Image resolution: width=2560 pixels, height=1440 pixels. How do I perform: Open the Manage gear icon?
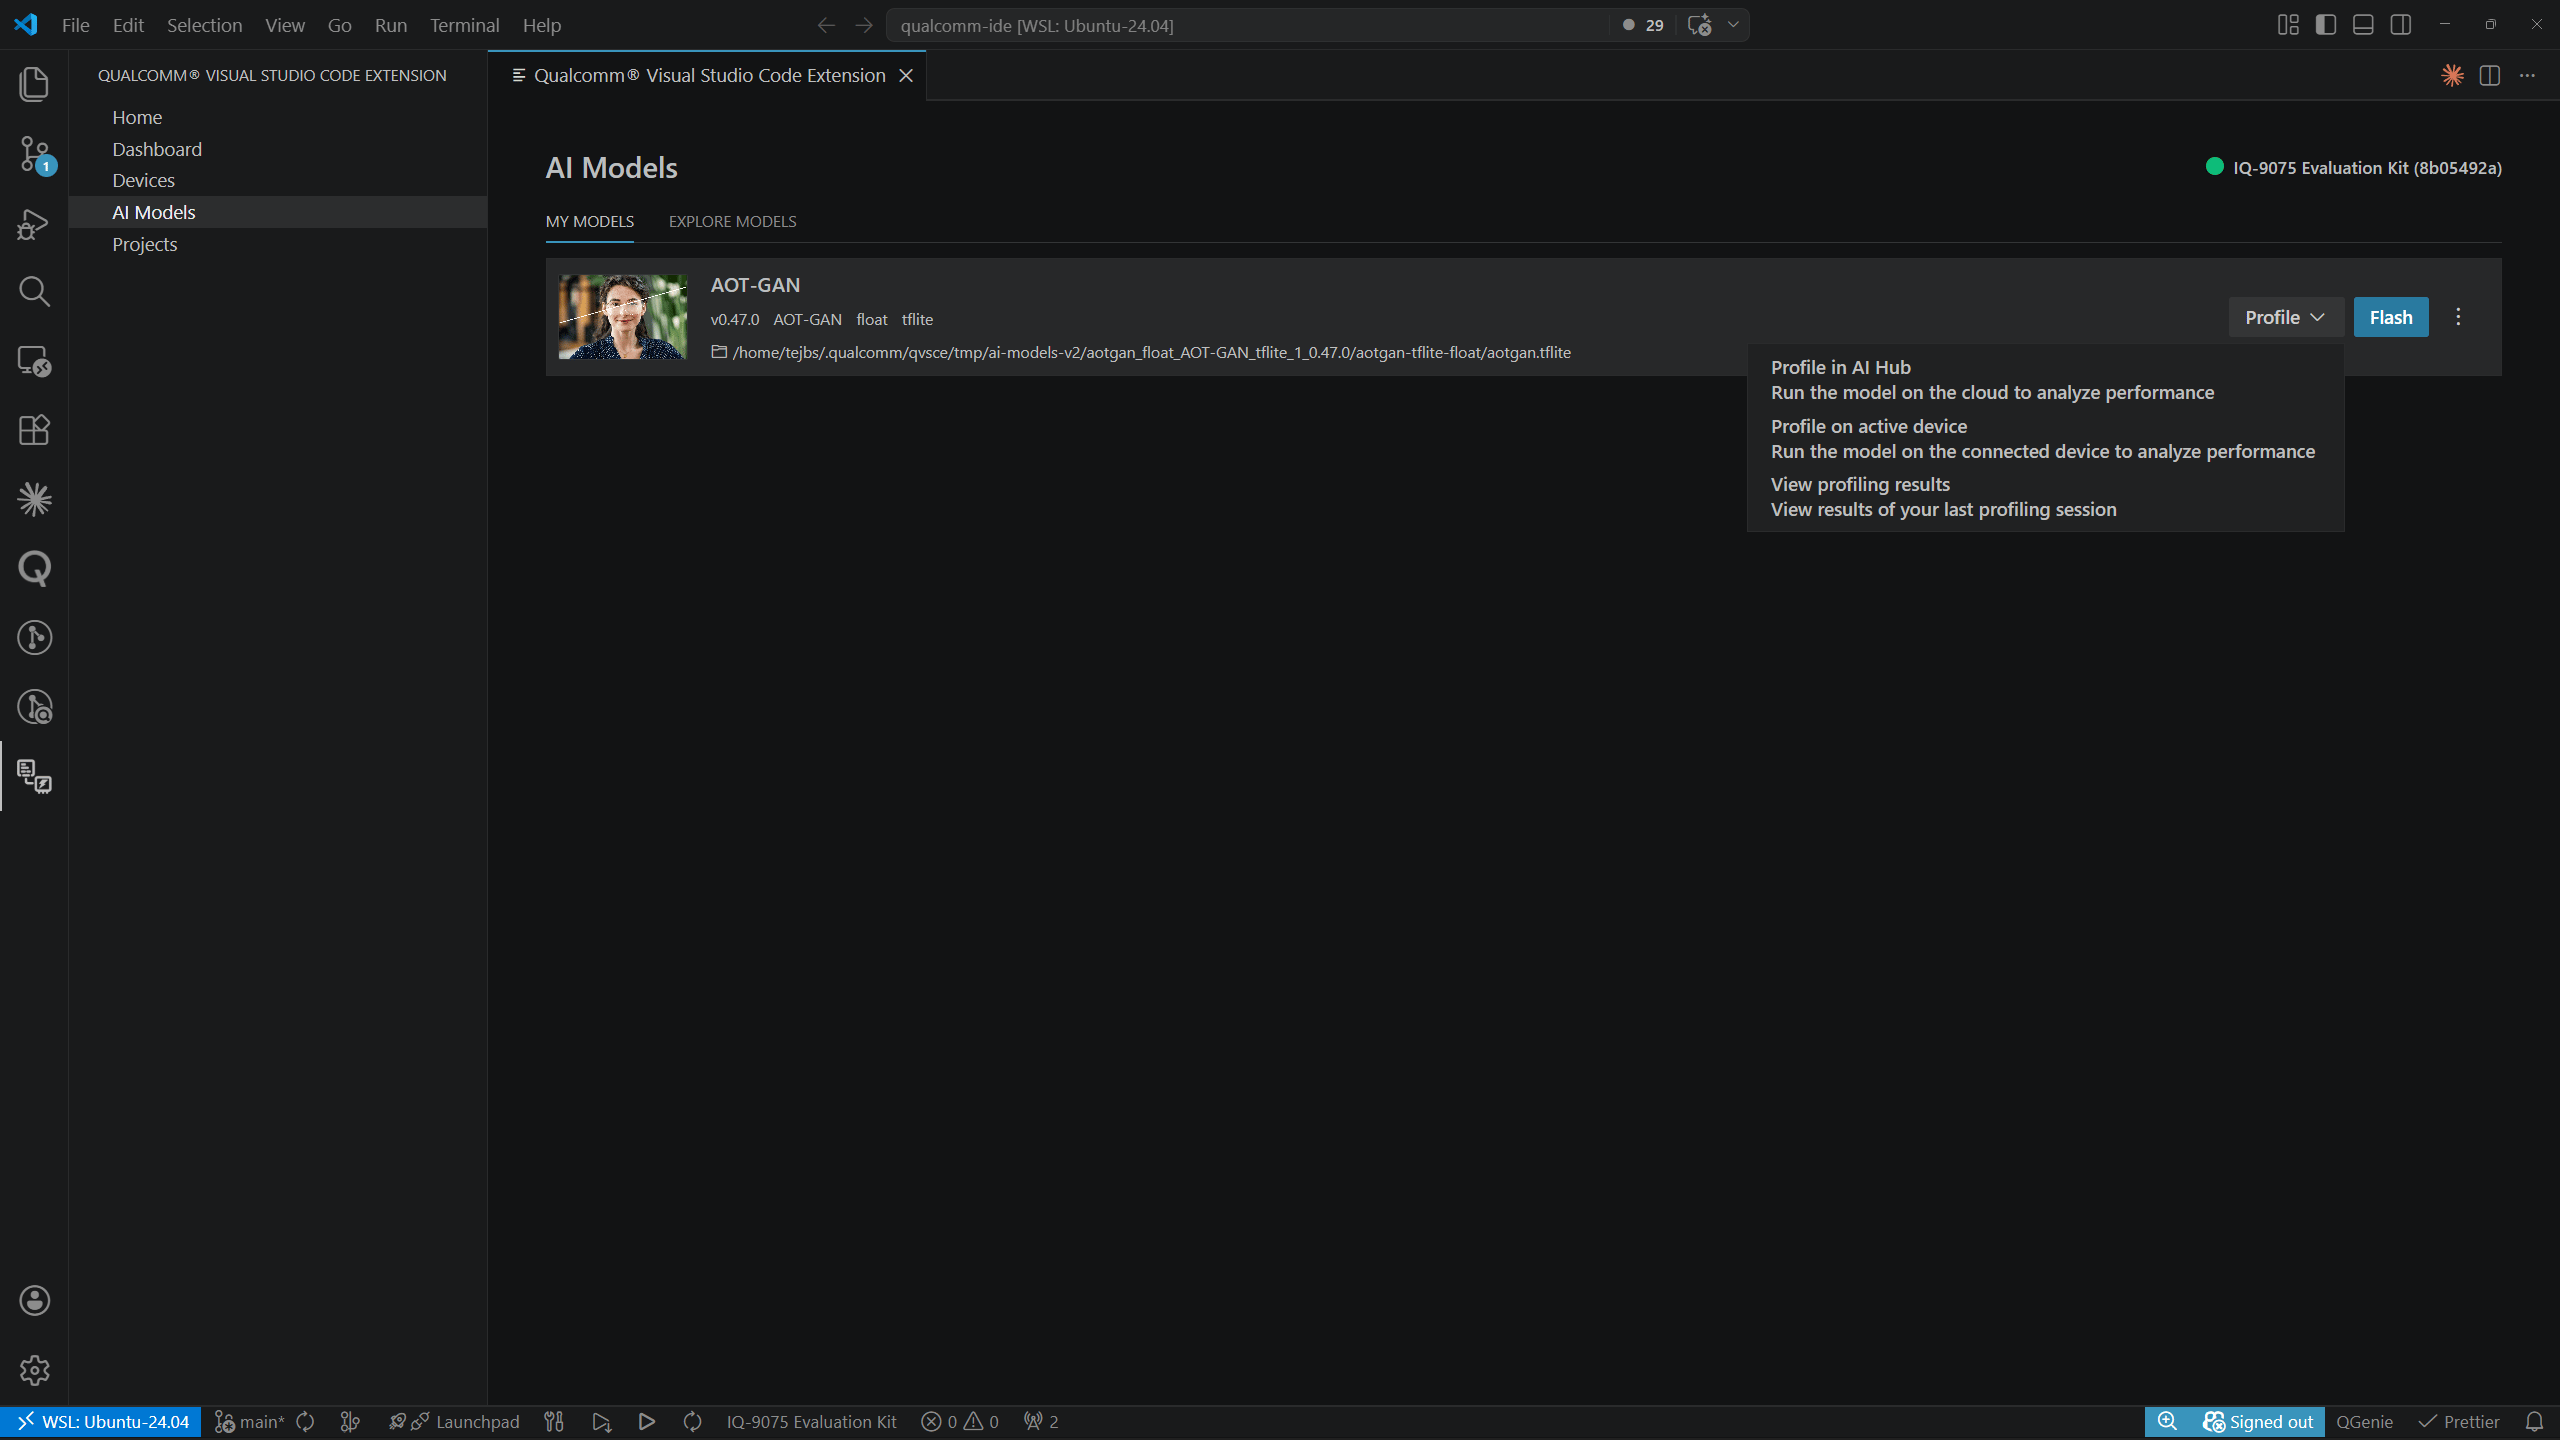point(34,1370)
